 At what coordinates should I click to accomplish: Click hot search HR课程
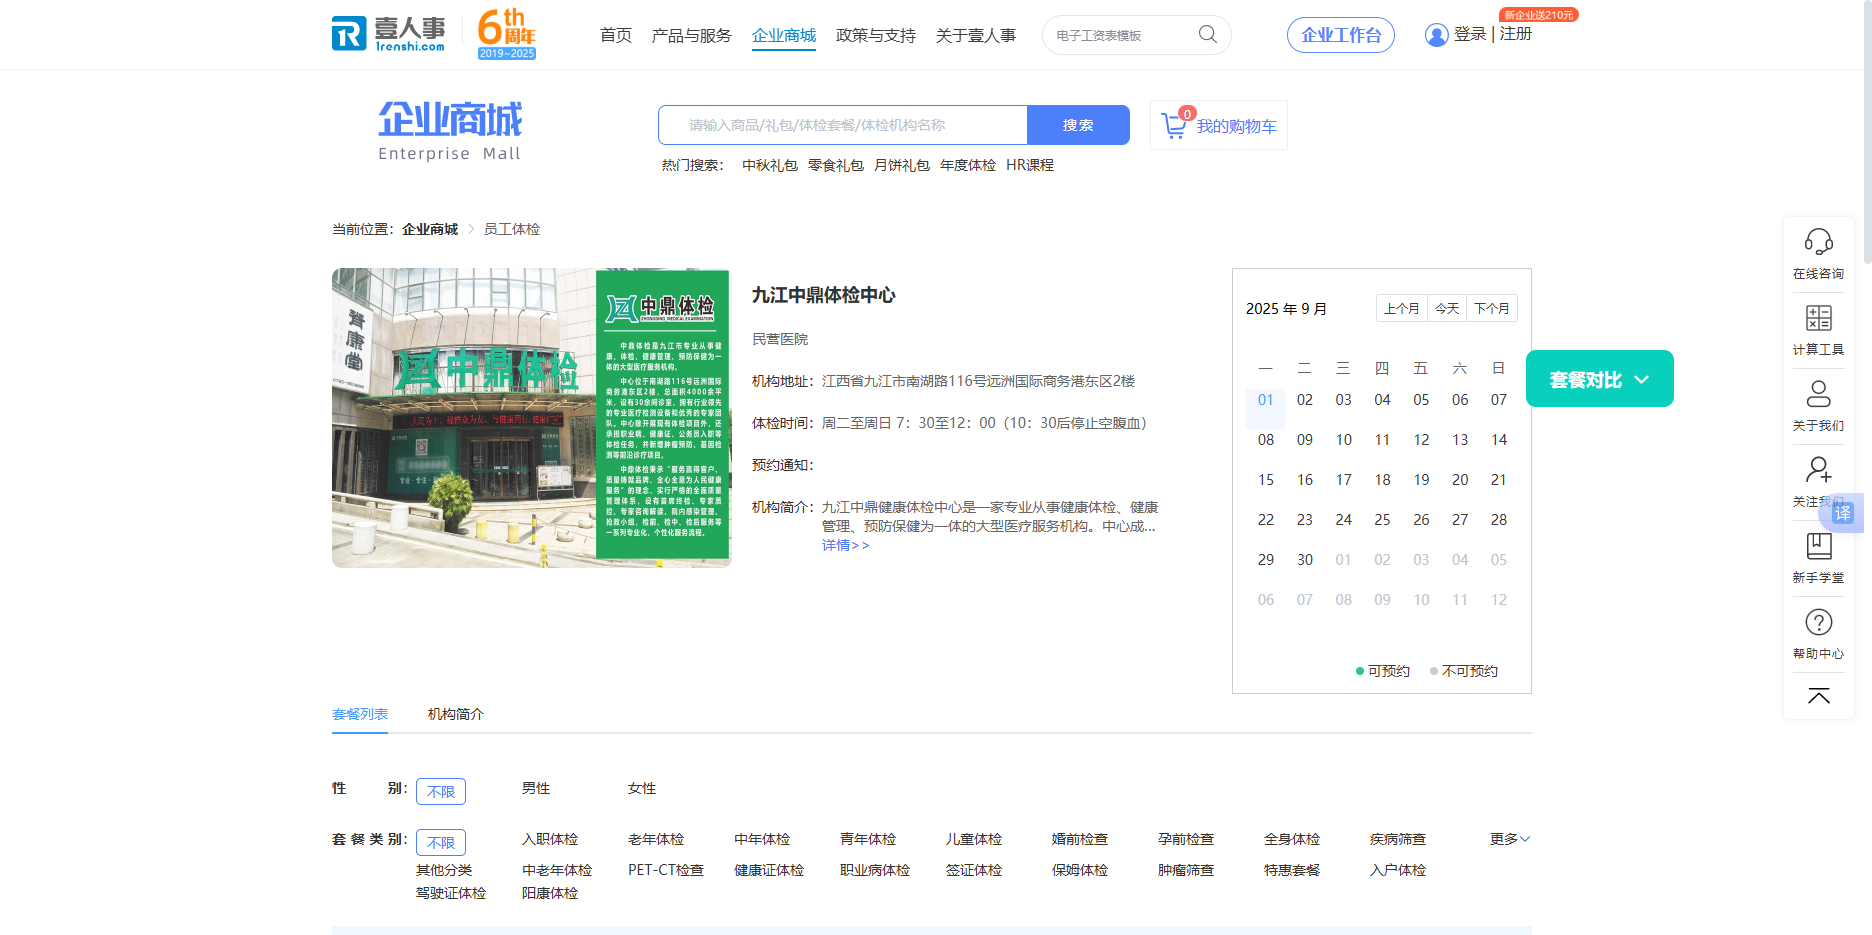coord(1030,165)
